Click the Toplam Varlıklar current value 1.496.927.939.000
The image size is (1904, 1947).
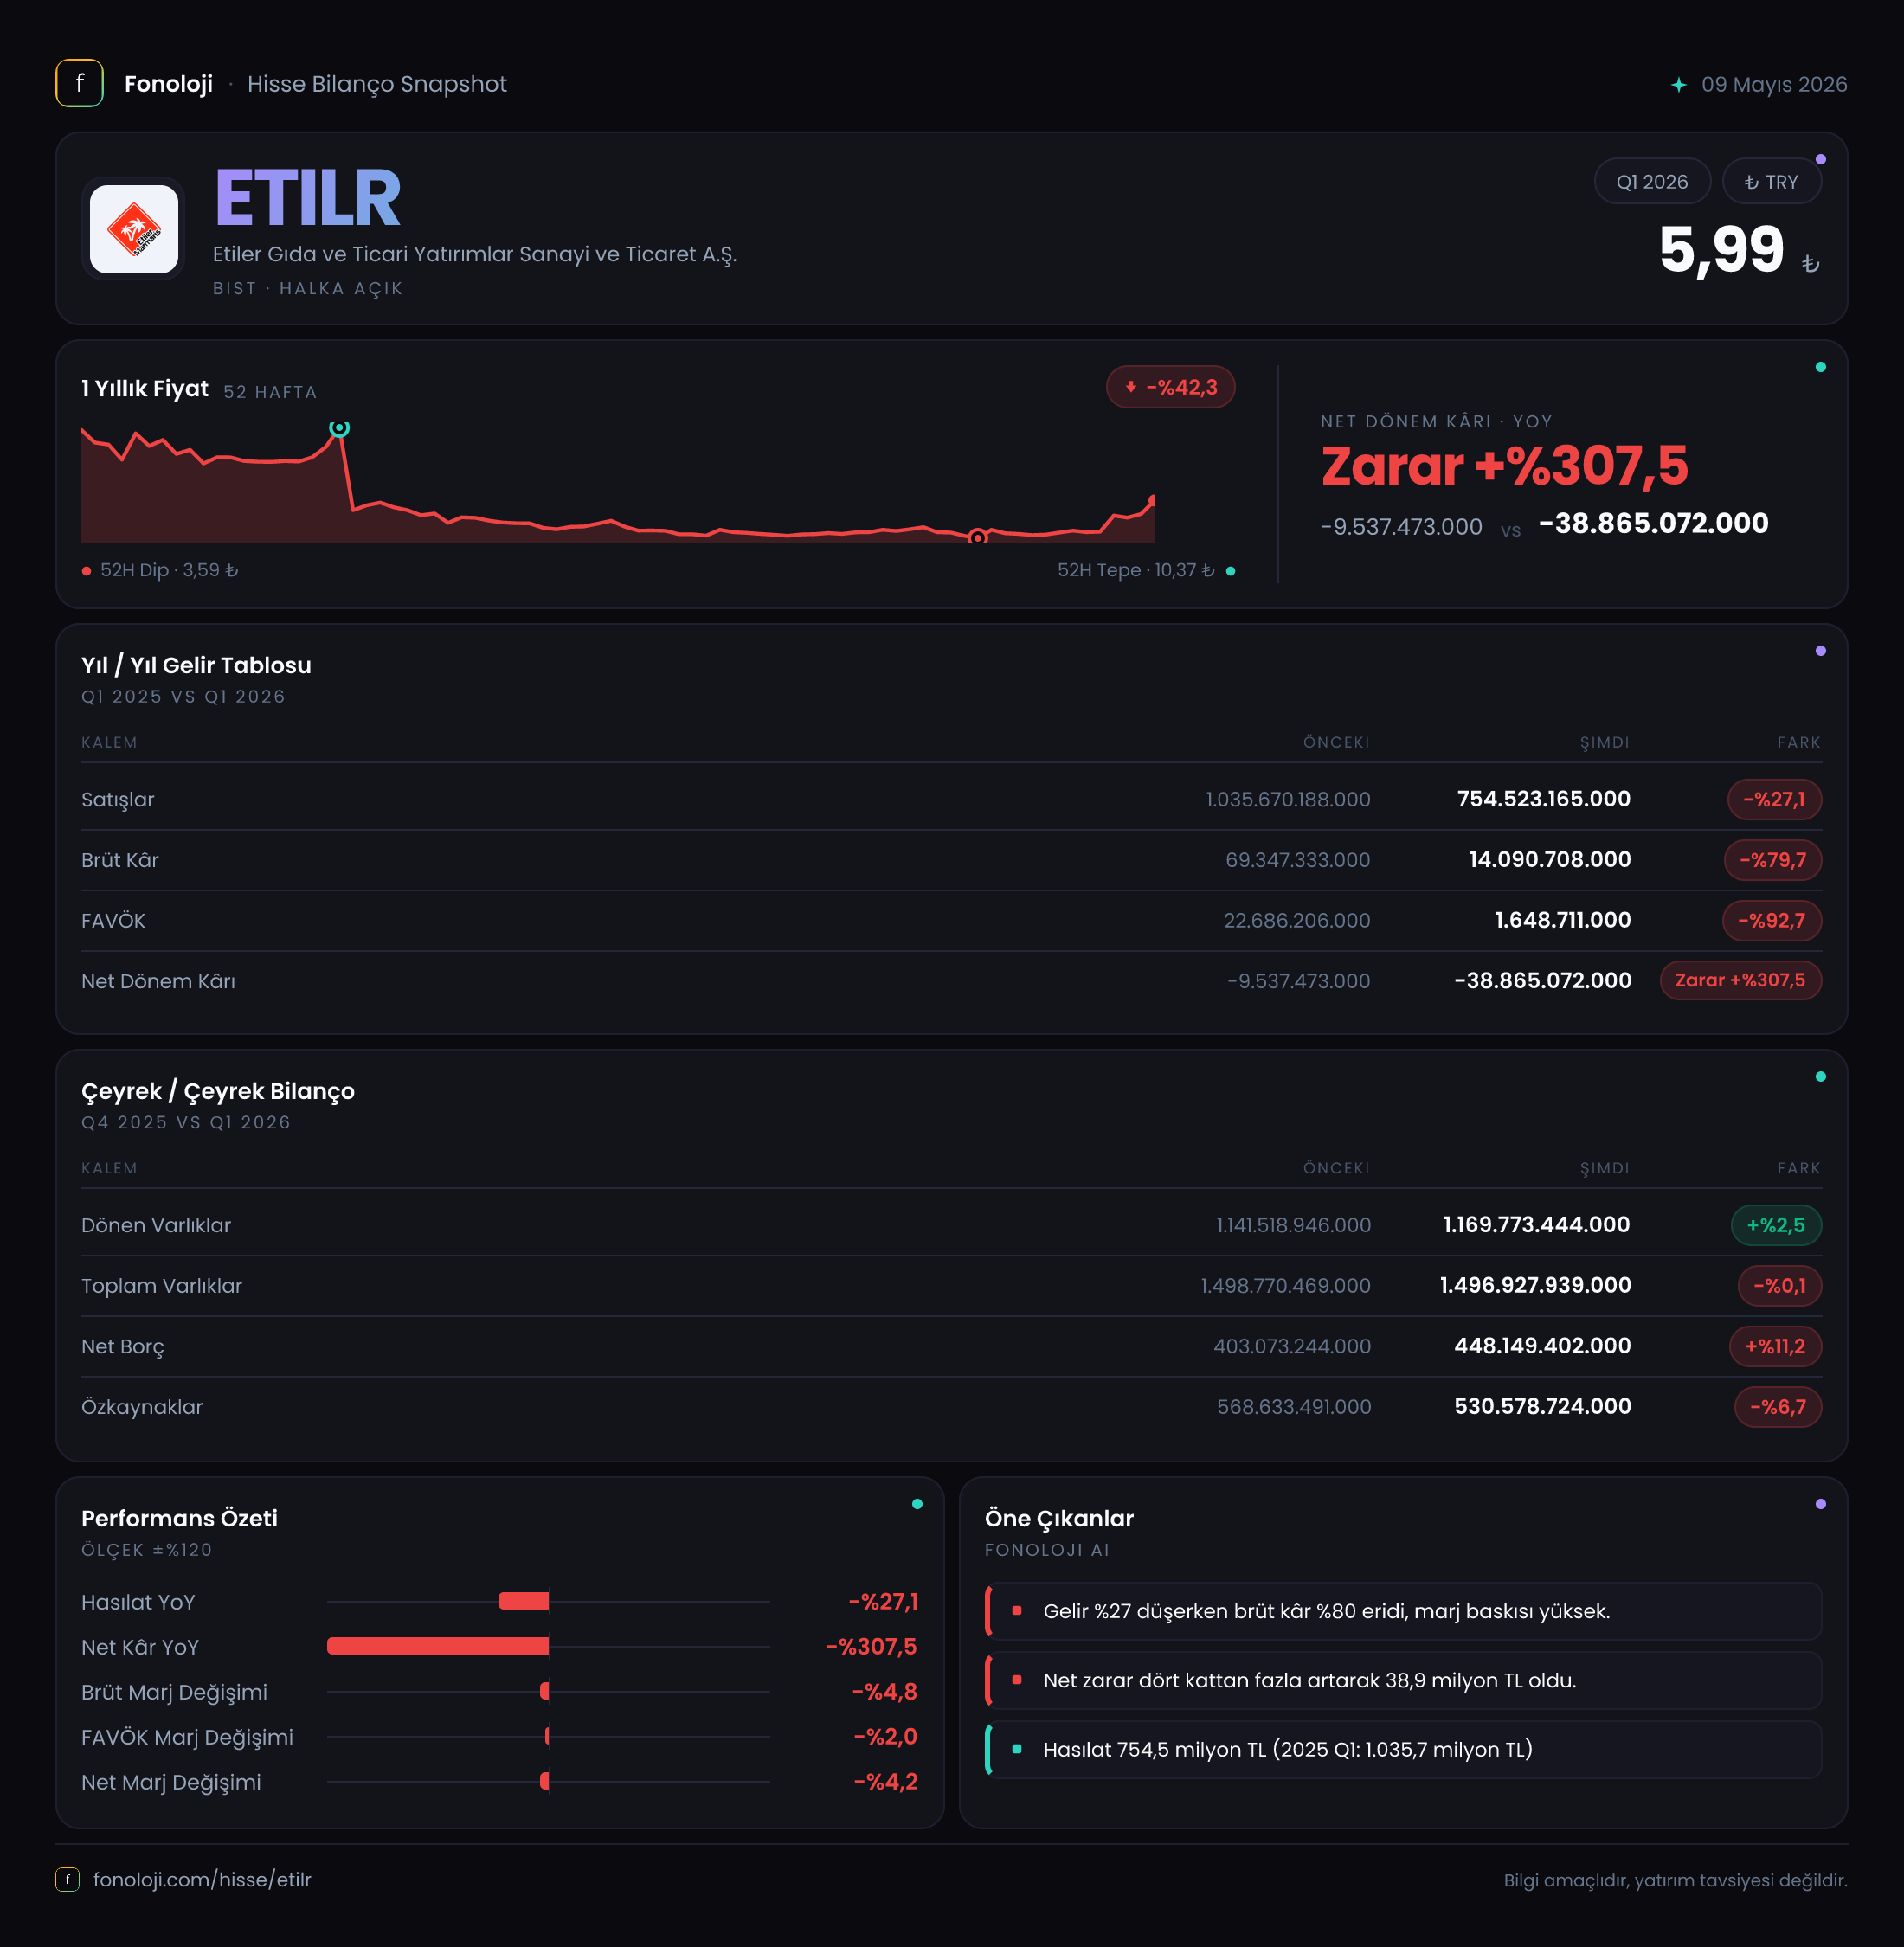click(1535, 1285)
